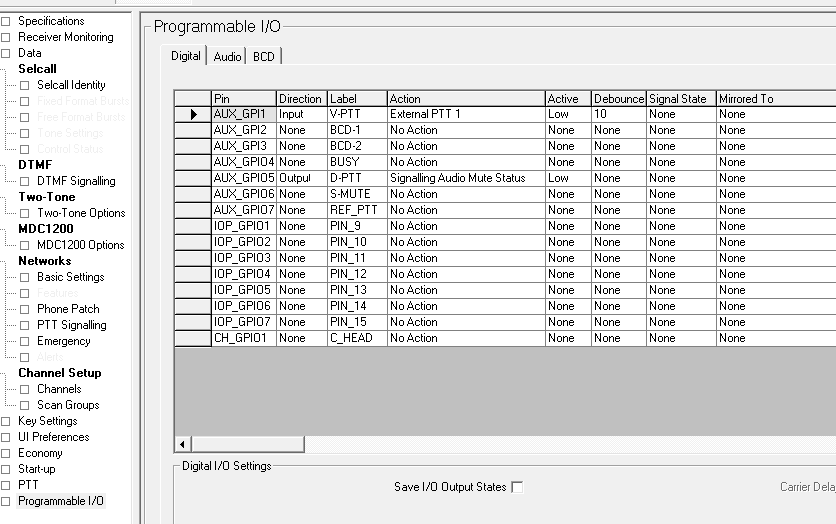Switch to the BCD tab

263,57
